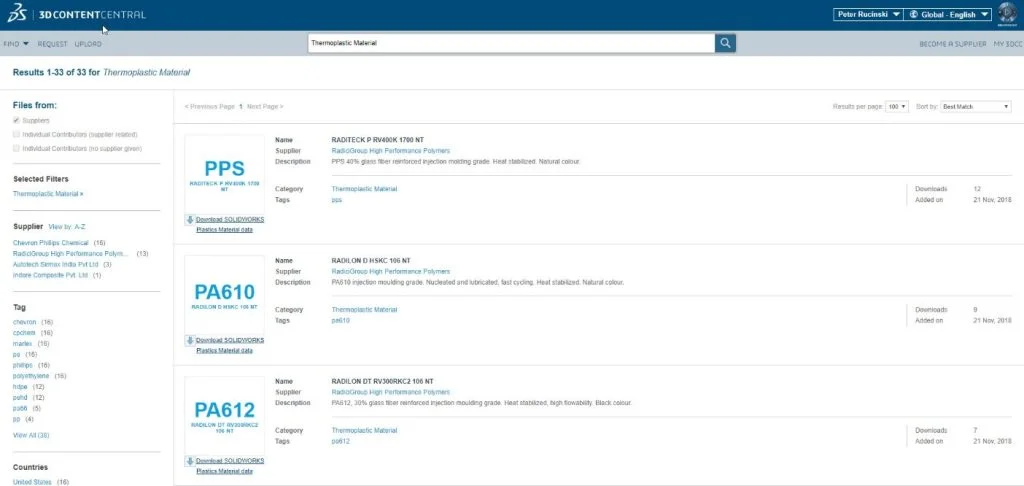Filter by pa66 tag

(20, 408)
